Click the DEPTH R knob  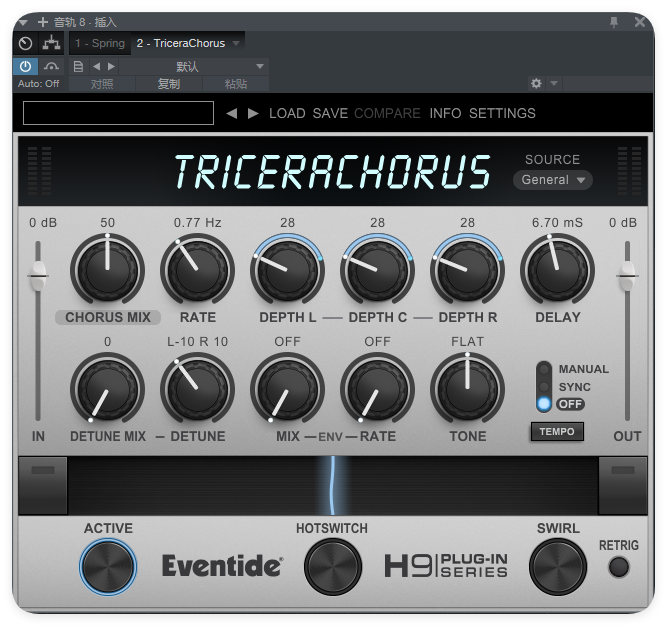tap(467, 270)
